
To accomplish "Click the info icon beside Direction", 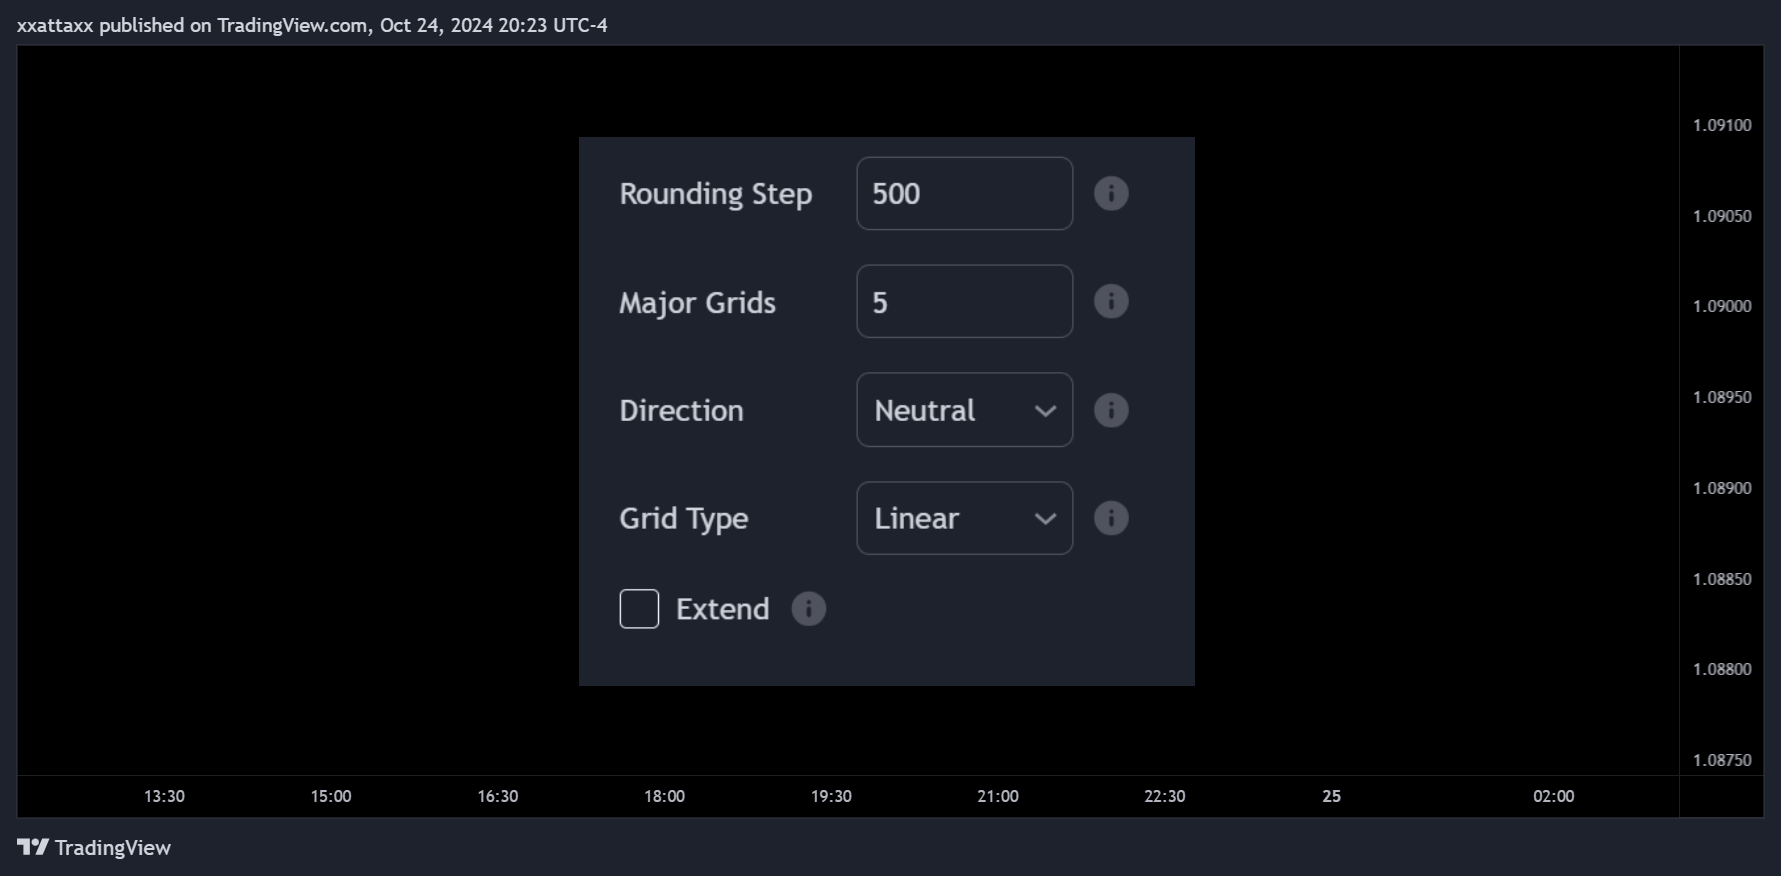I will pyautogui.click(x=1111, y=410).
